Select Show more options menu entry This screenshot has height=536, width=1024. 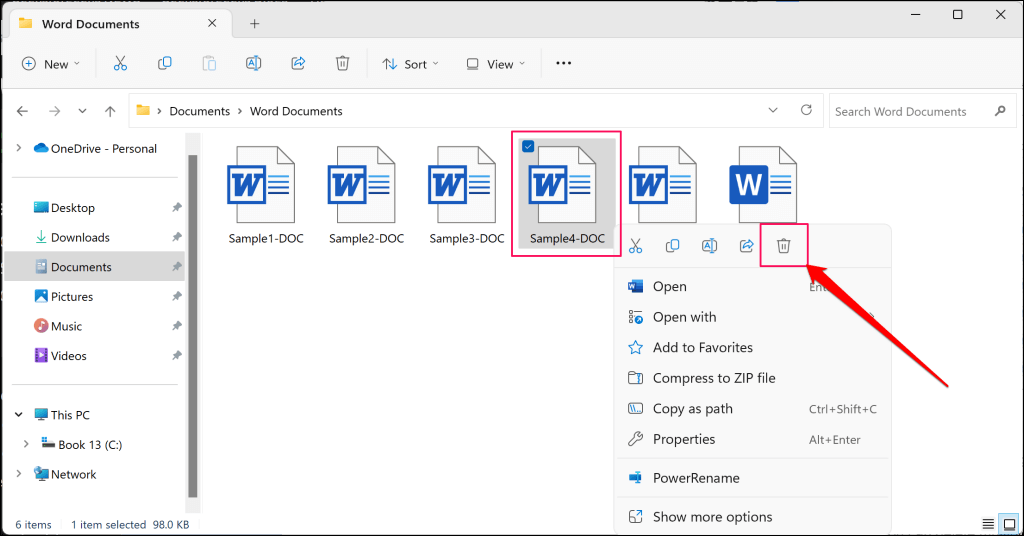click(x=712, y=517)
